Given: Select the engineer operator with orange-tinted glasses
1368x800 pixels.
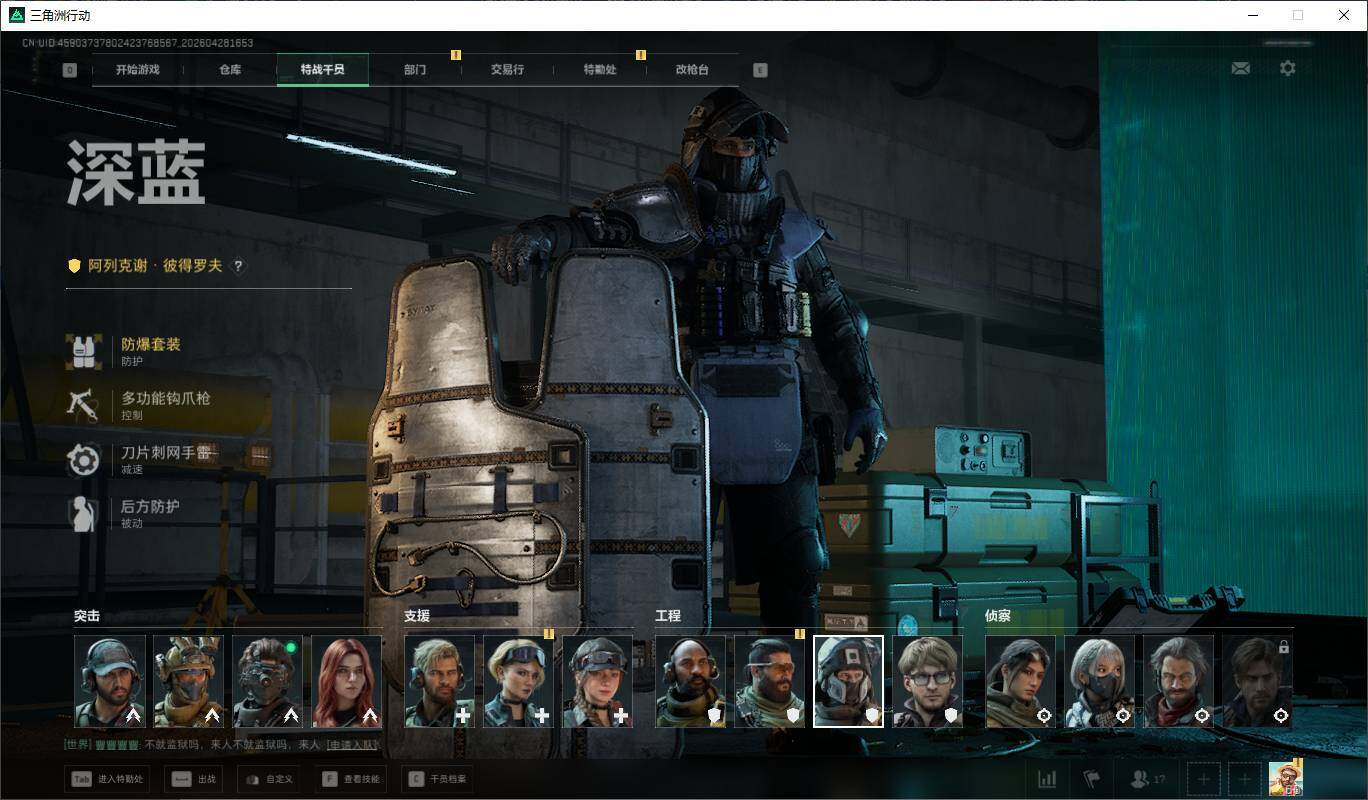Looking at the screenshot, I should pos(770,681).
